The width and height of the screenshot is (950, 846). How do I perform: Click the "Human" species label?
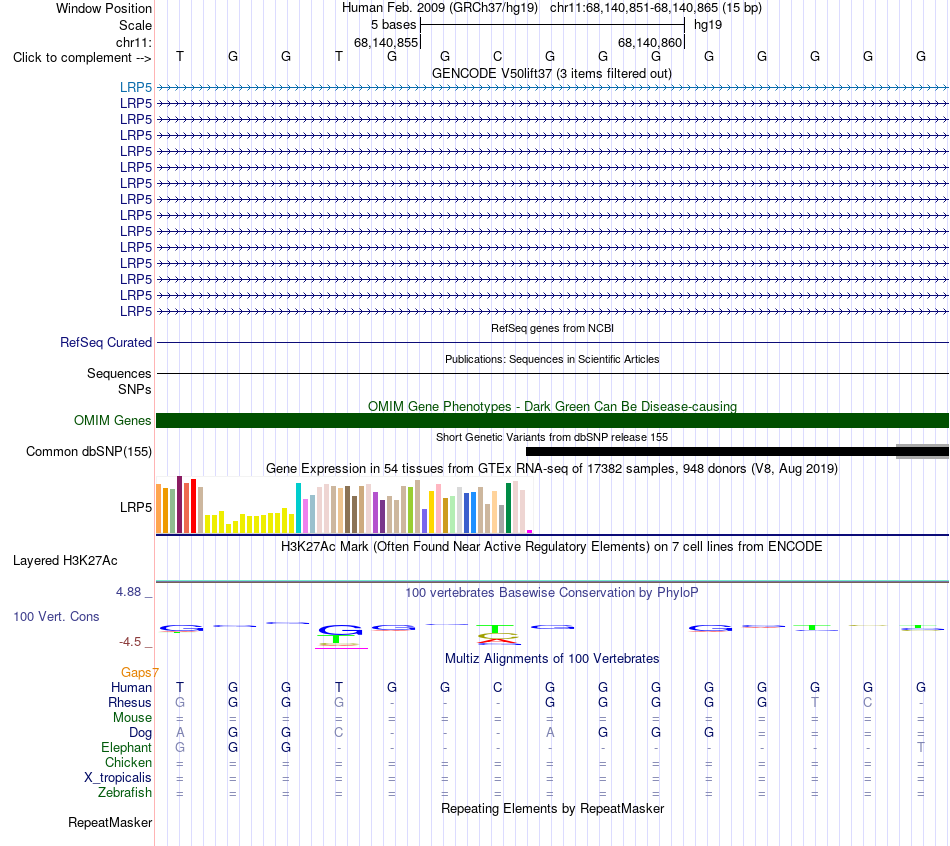tap(131, 687)
